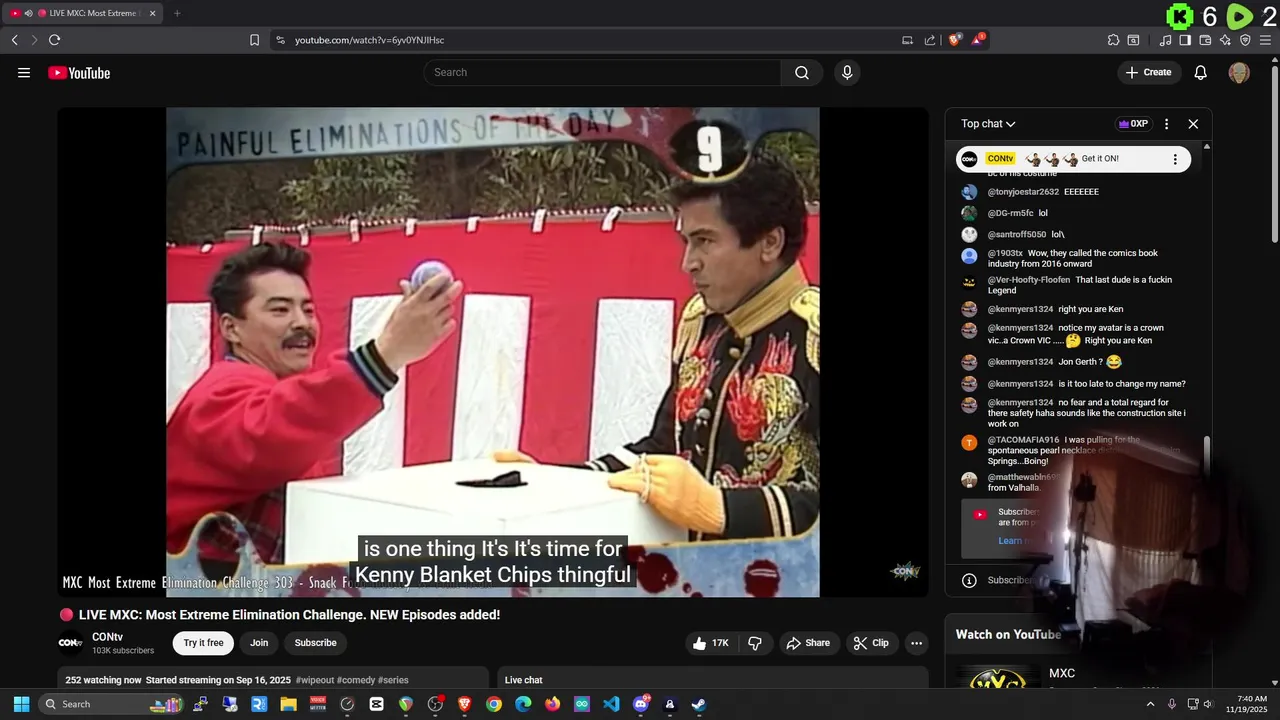Bookmark this page from the address bar
This screenshot has height=720, width=1280.
pos(254,40)
